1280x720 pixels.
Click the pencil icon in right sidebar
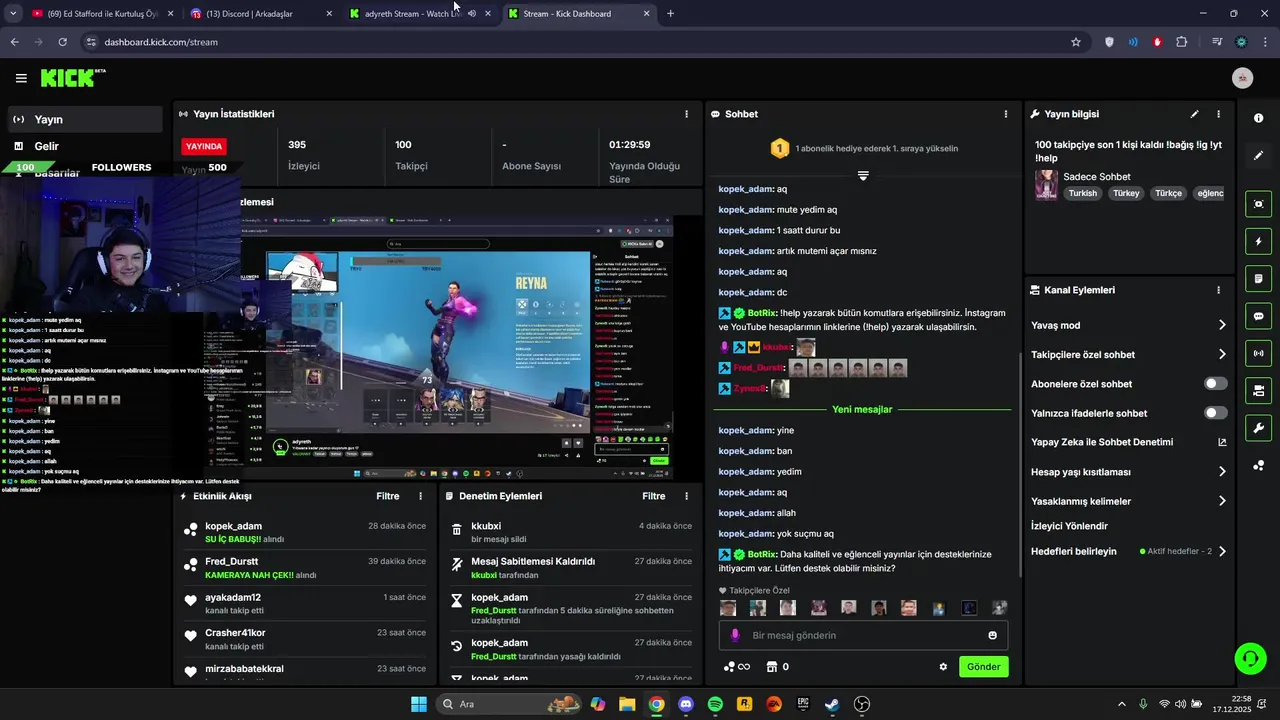[x=1258, y=156]
